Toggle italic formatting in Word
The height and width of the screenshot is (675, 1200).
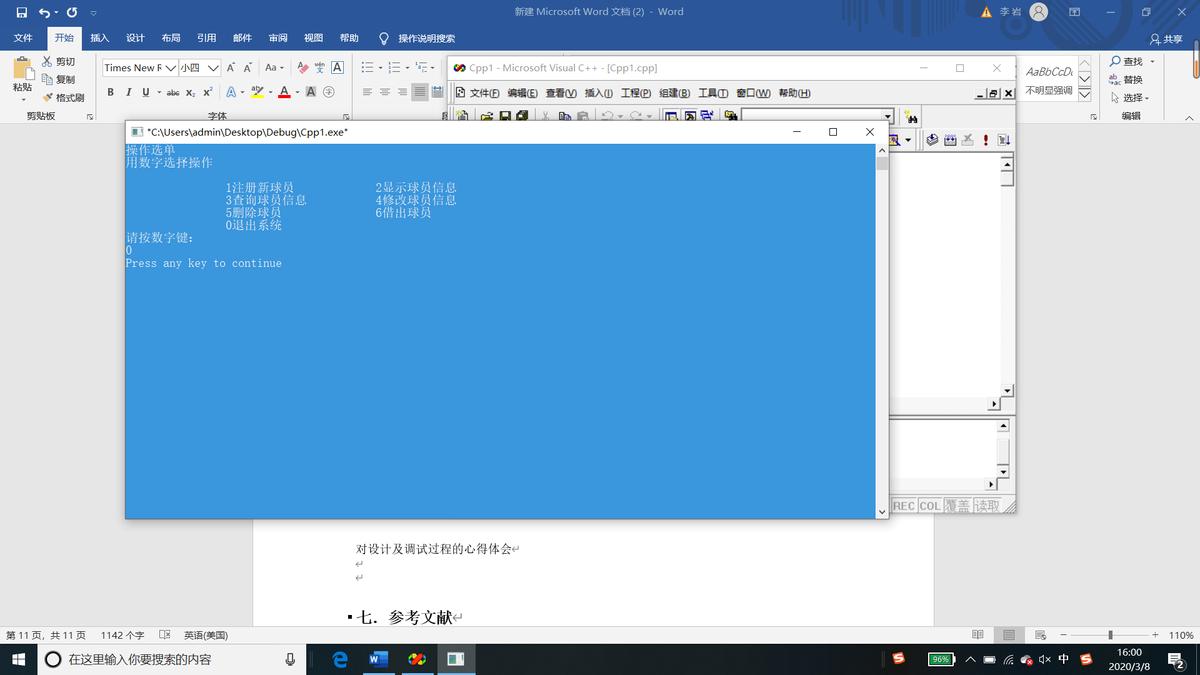pyautogui.click(x=128, y=92)
